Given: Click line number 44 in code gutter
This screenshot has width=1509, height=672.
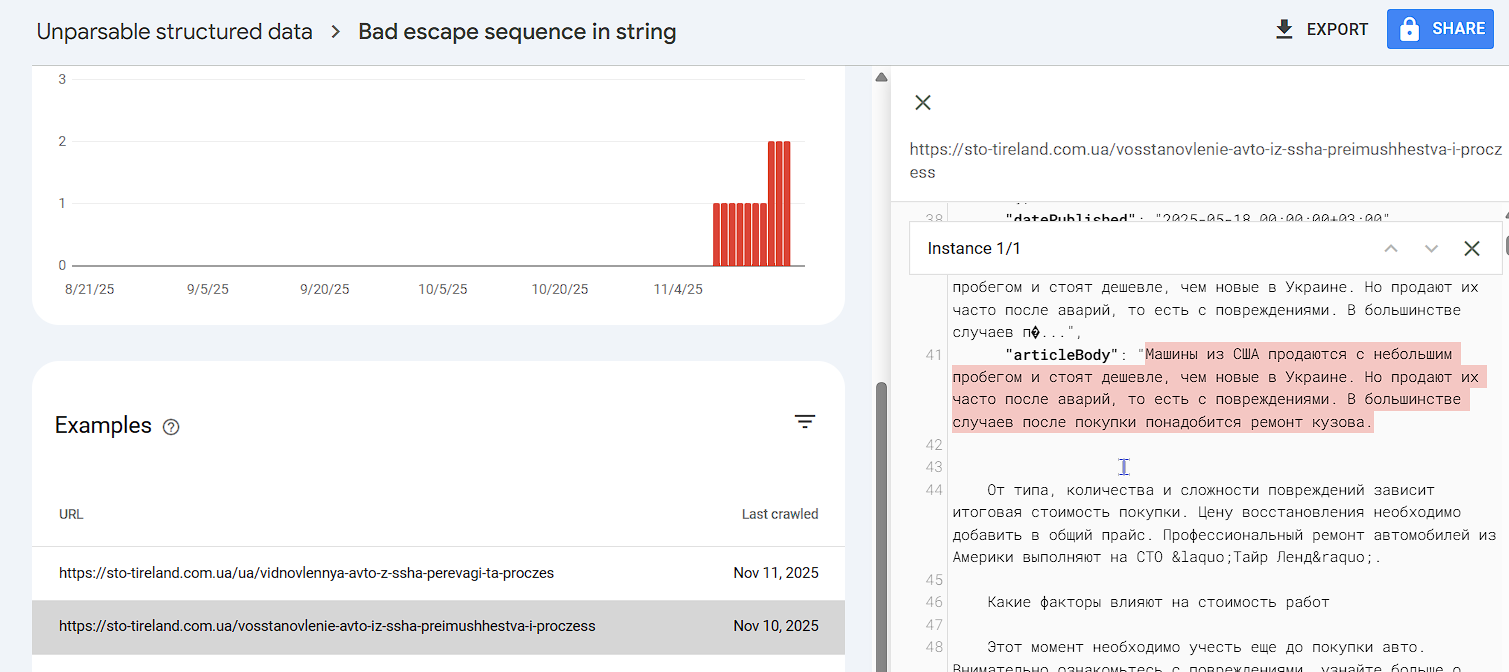Looking at the screenshot, I should pyautogui.click(x=934, y=490).
